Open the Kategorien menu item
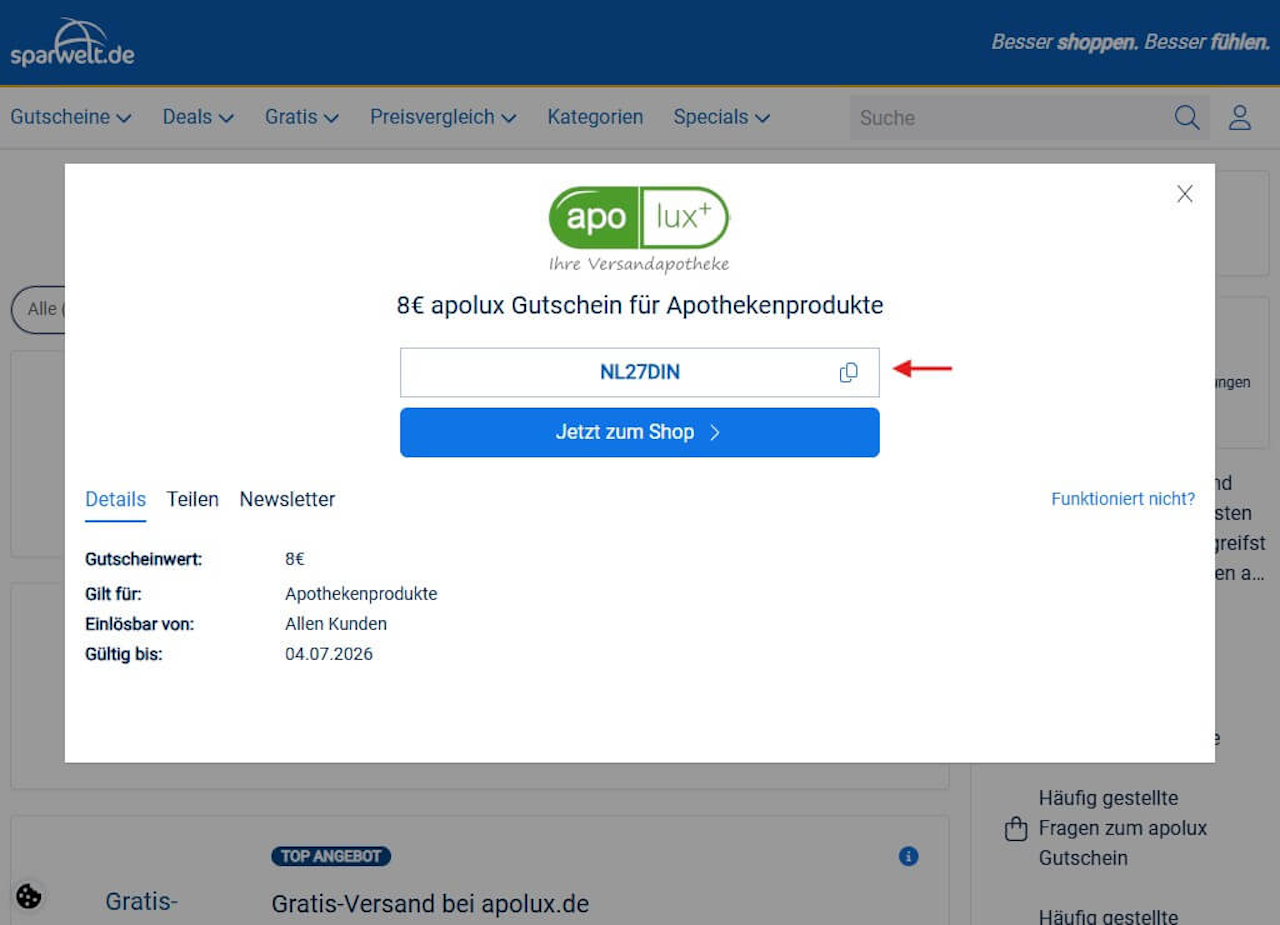The width and height of the screenshot is (1280, 925). (595, 117)
